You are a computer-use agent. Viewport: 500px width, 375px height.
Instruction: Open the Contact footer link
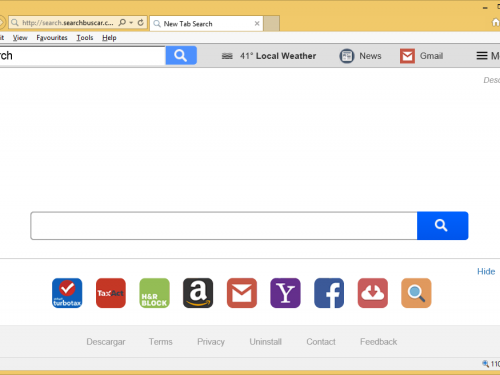click(321, 342)
